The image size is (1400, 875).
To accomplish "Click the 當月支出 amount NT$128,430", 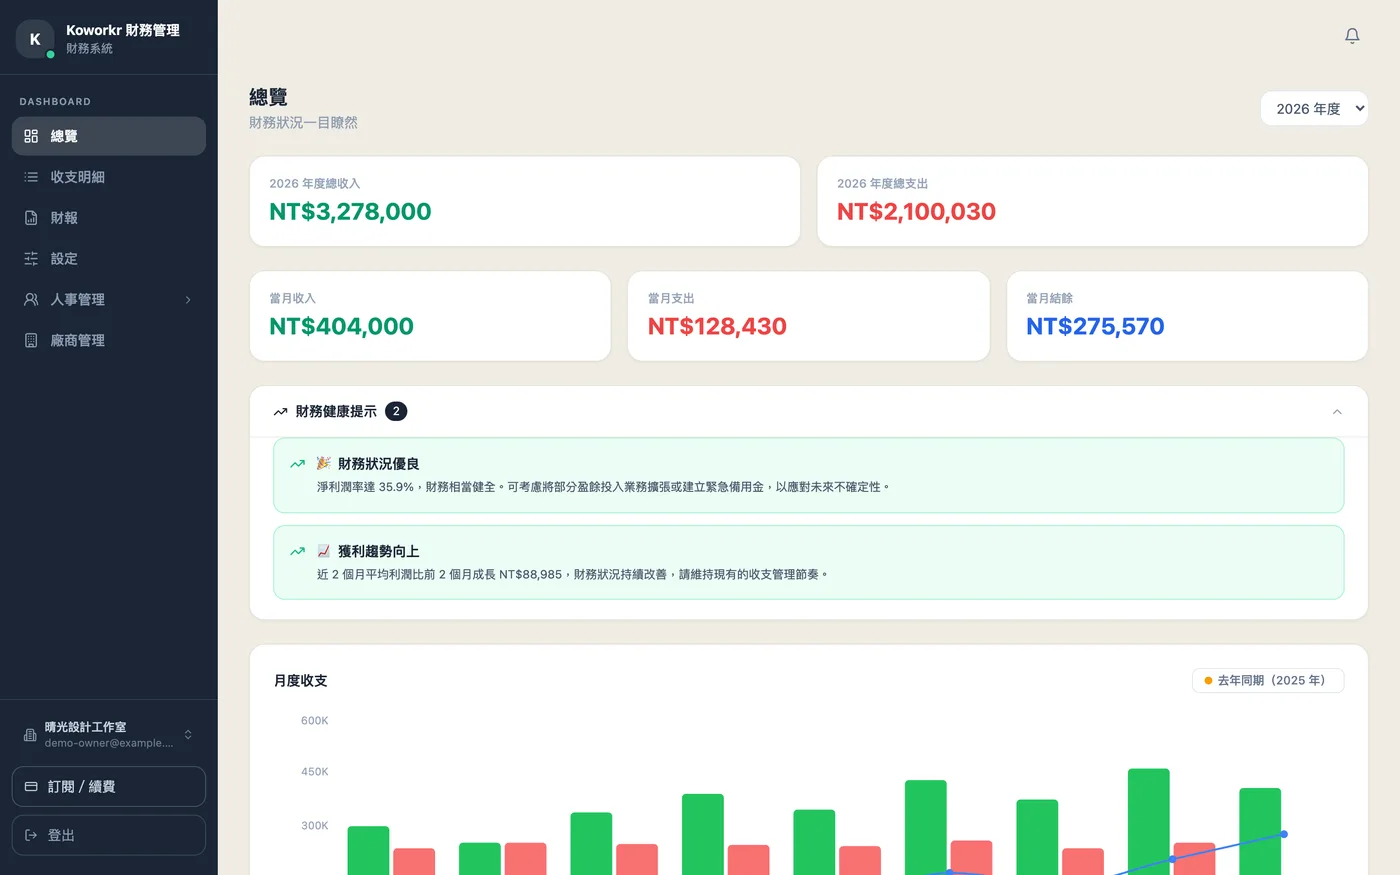I will (x=717, y=327).
